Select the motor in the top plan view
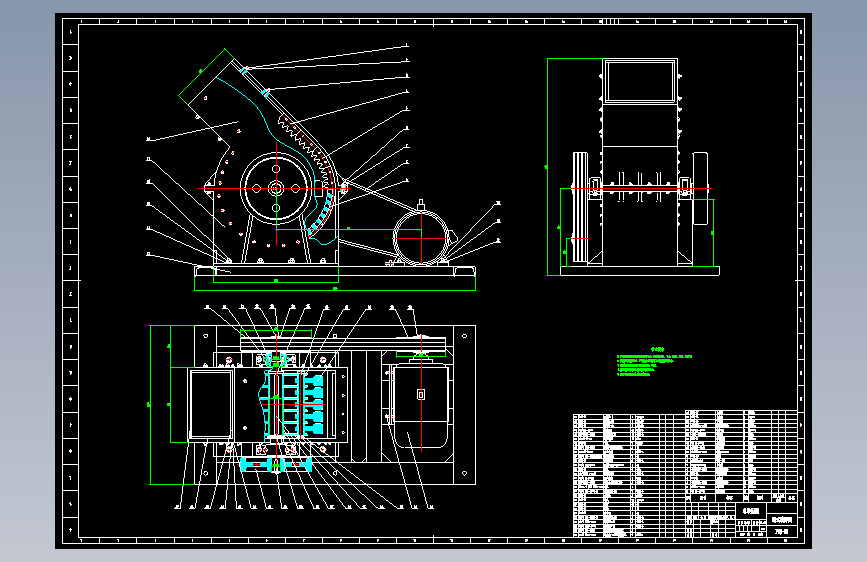Image resolution: width=867 pixels, height=562 pixels. click(421, 406)
